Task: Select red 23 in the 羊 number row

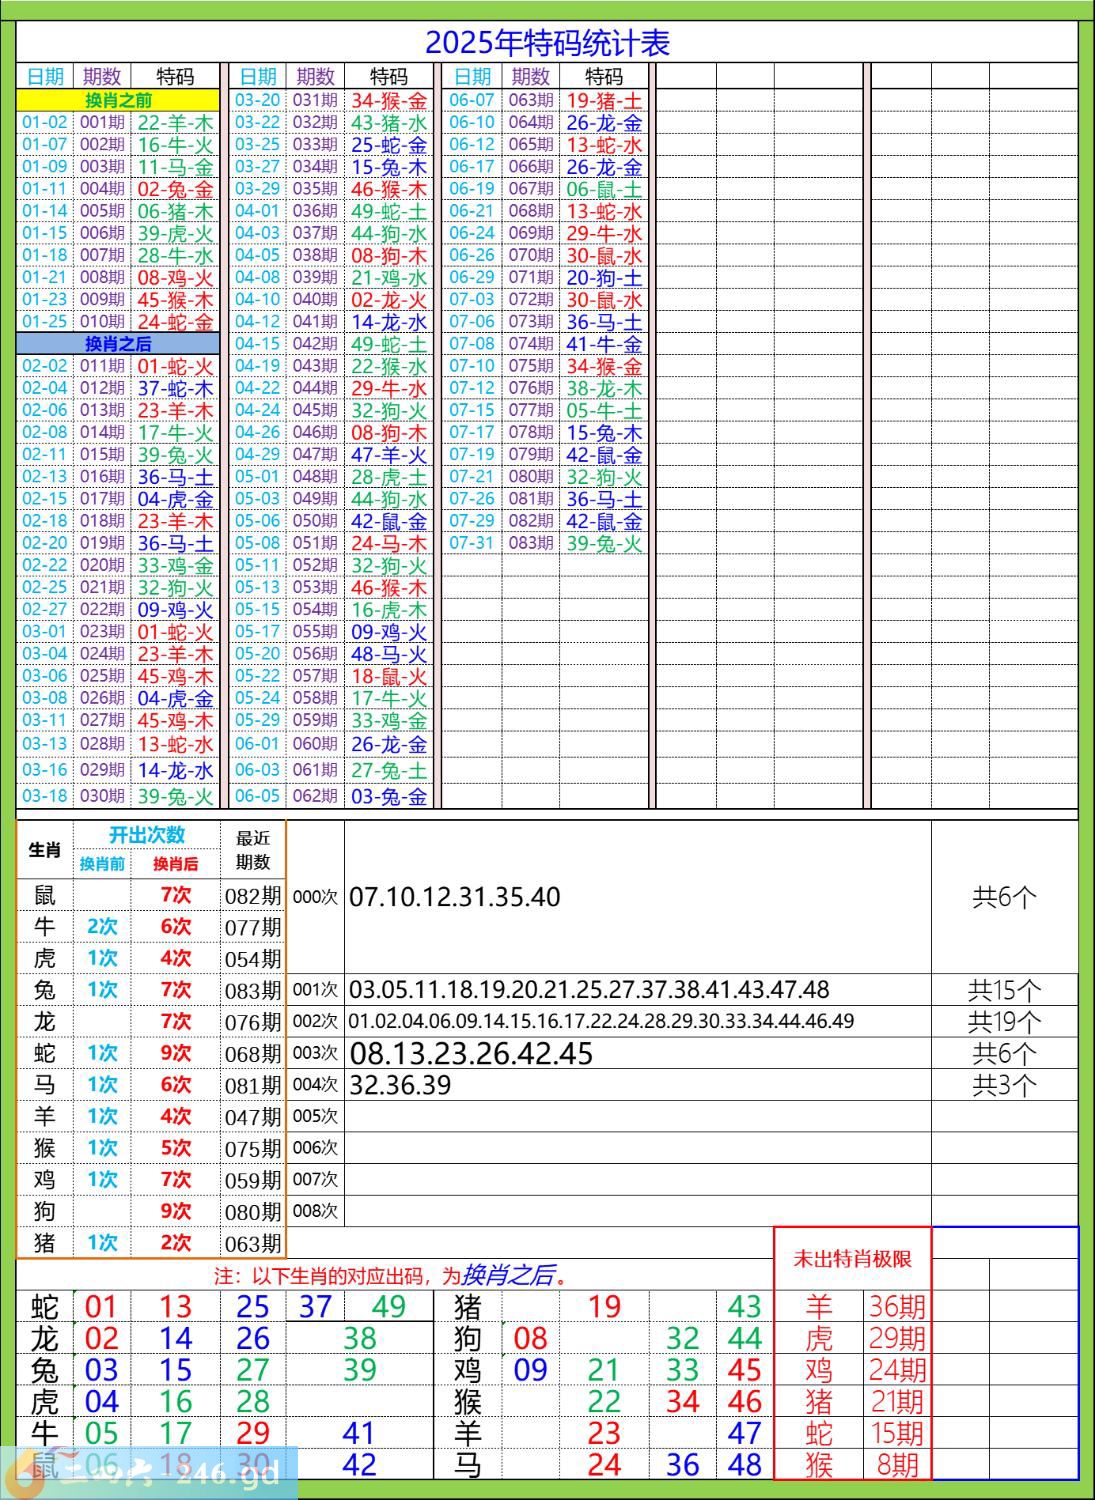Action: pyautogui.click(x=604, y=1433)
